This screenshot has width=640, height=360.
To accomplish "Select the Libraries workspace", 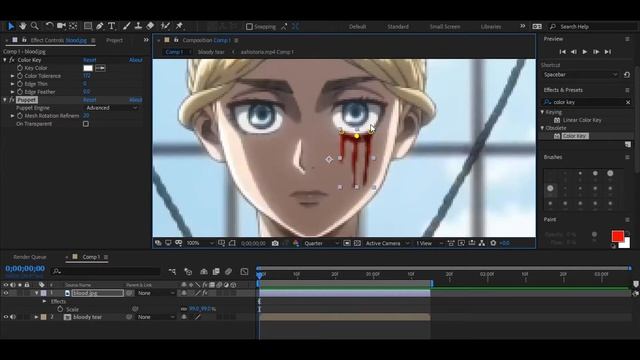I will point(491,27).
